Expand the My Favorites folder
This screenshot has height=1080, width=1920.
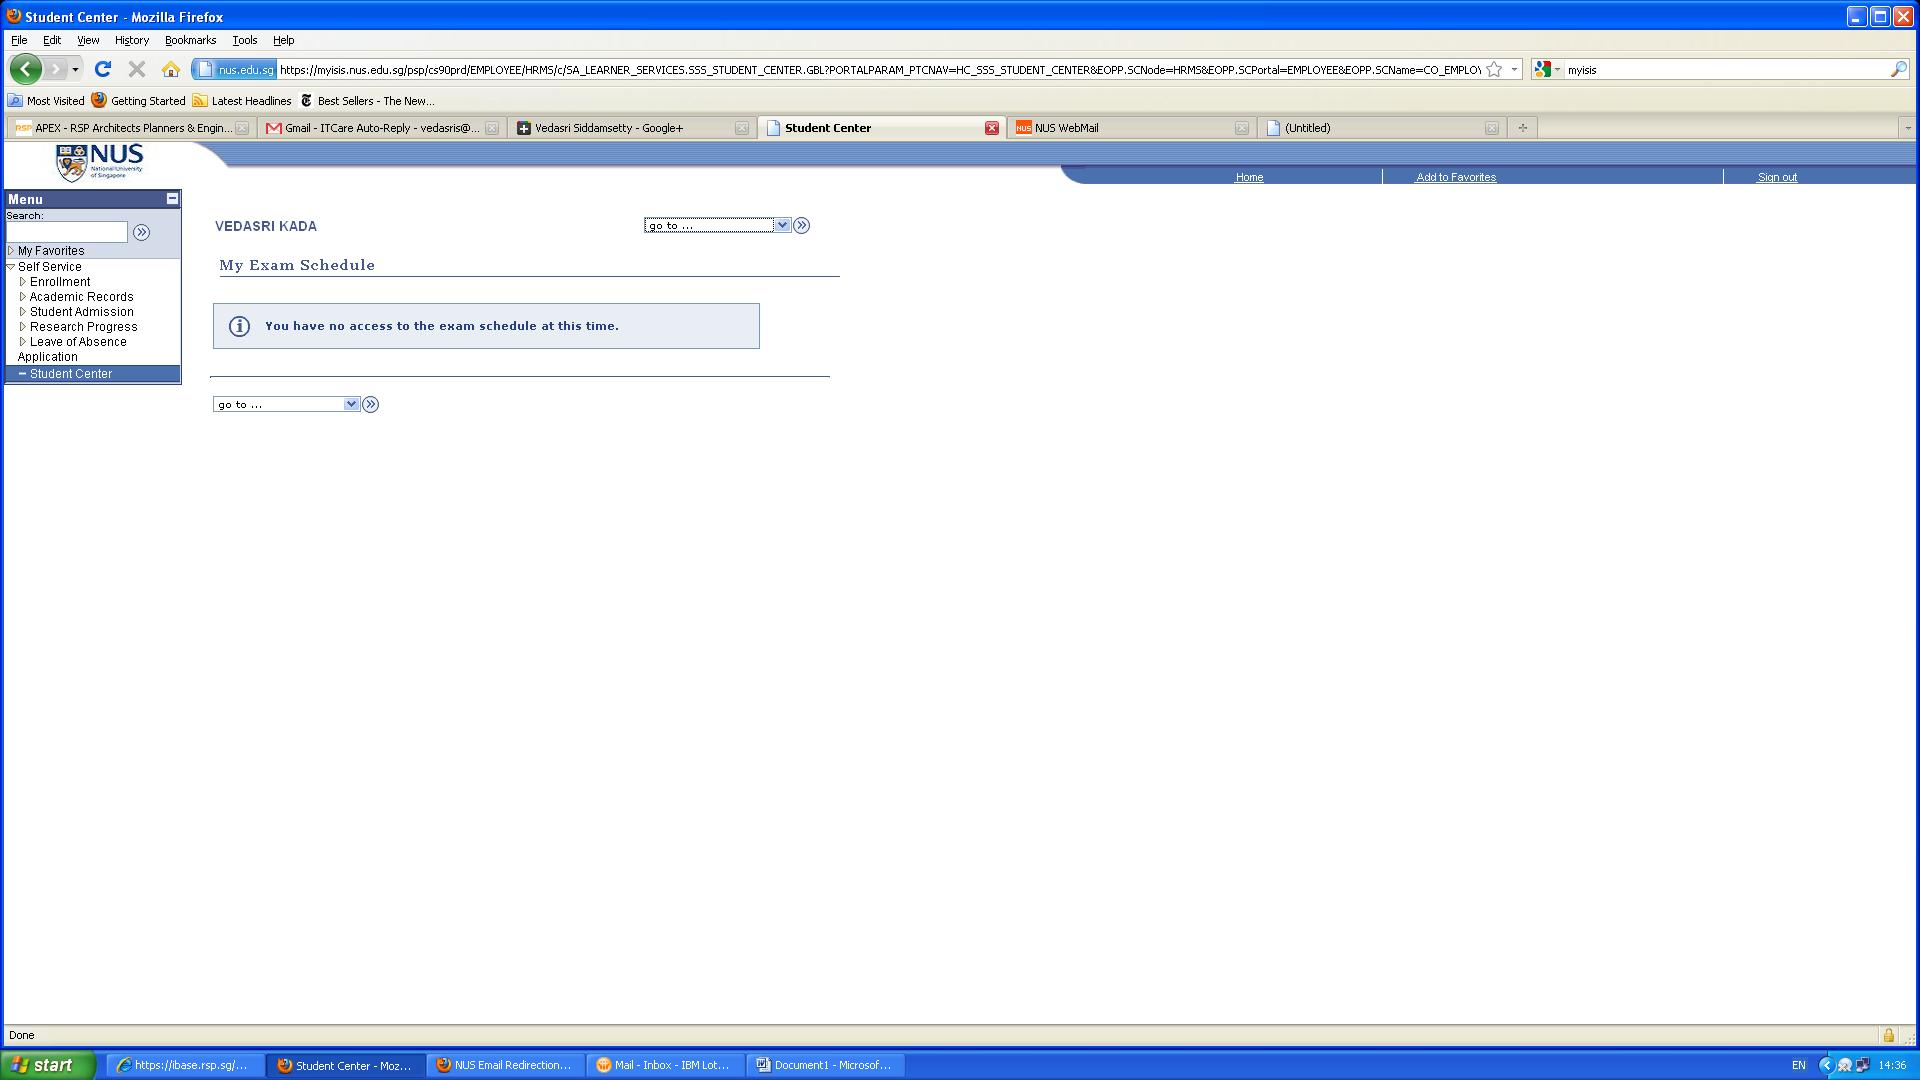point(11,251)
